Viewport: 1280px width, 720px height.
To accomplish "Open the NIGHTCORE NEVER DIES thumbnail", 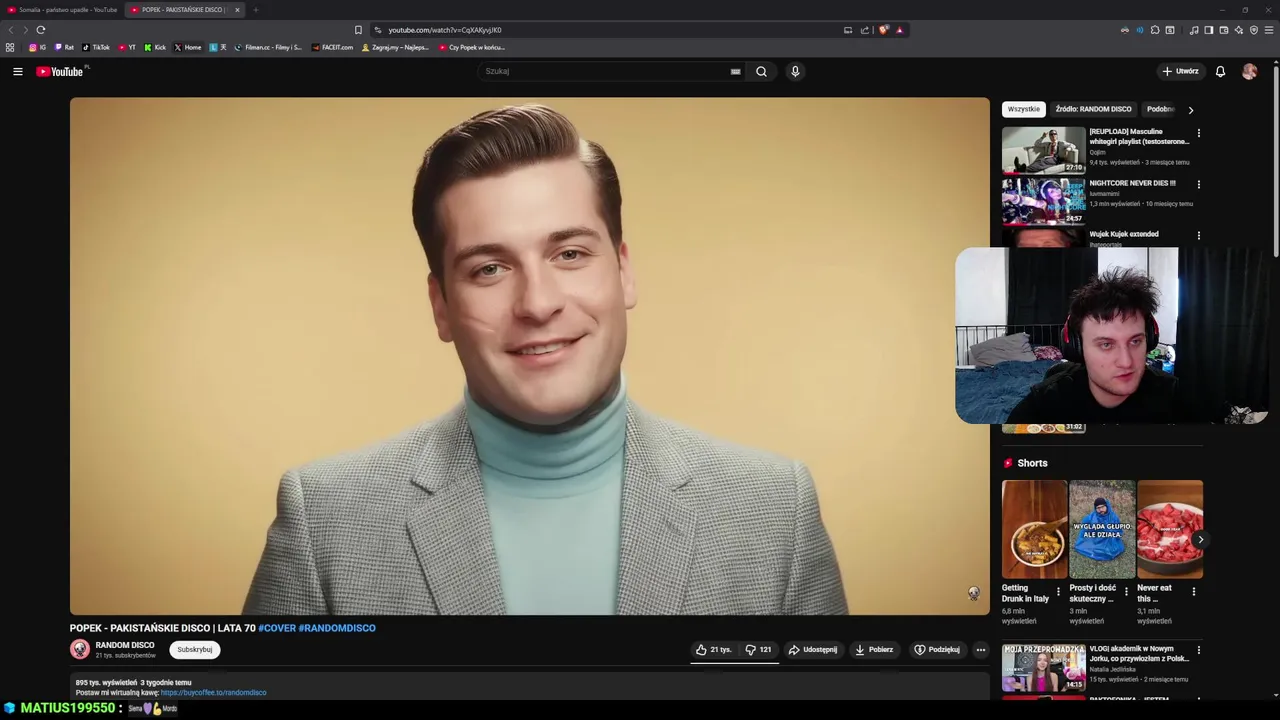I will pyautogui.click(x=1043, y=201).
